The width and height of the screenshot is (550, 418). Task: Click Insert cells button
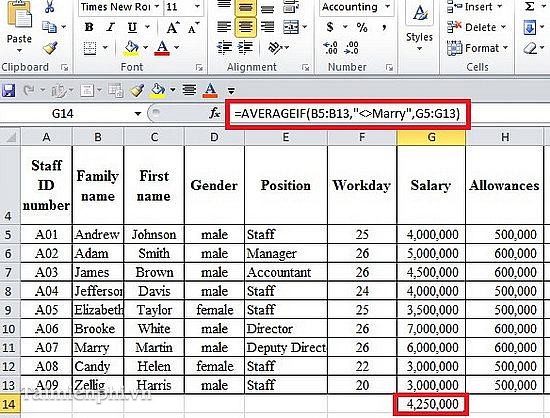pos(475,7)
